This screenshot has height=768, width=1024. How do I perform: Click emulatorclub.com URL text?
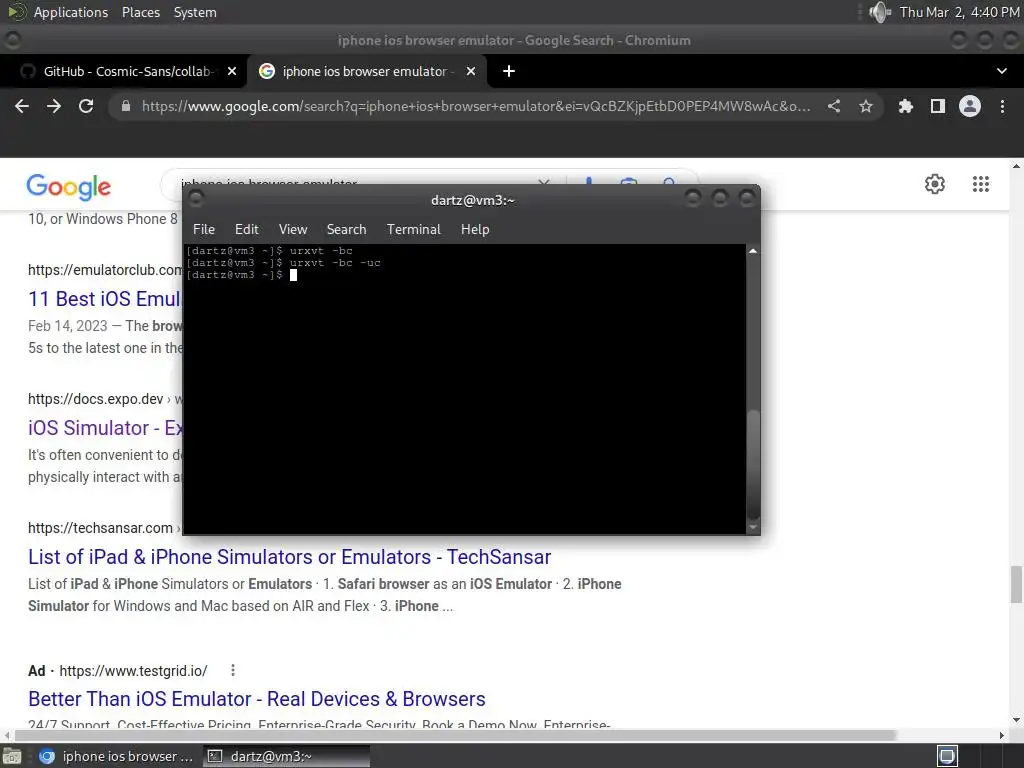pyautogui.click(x=104, y=270)
